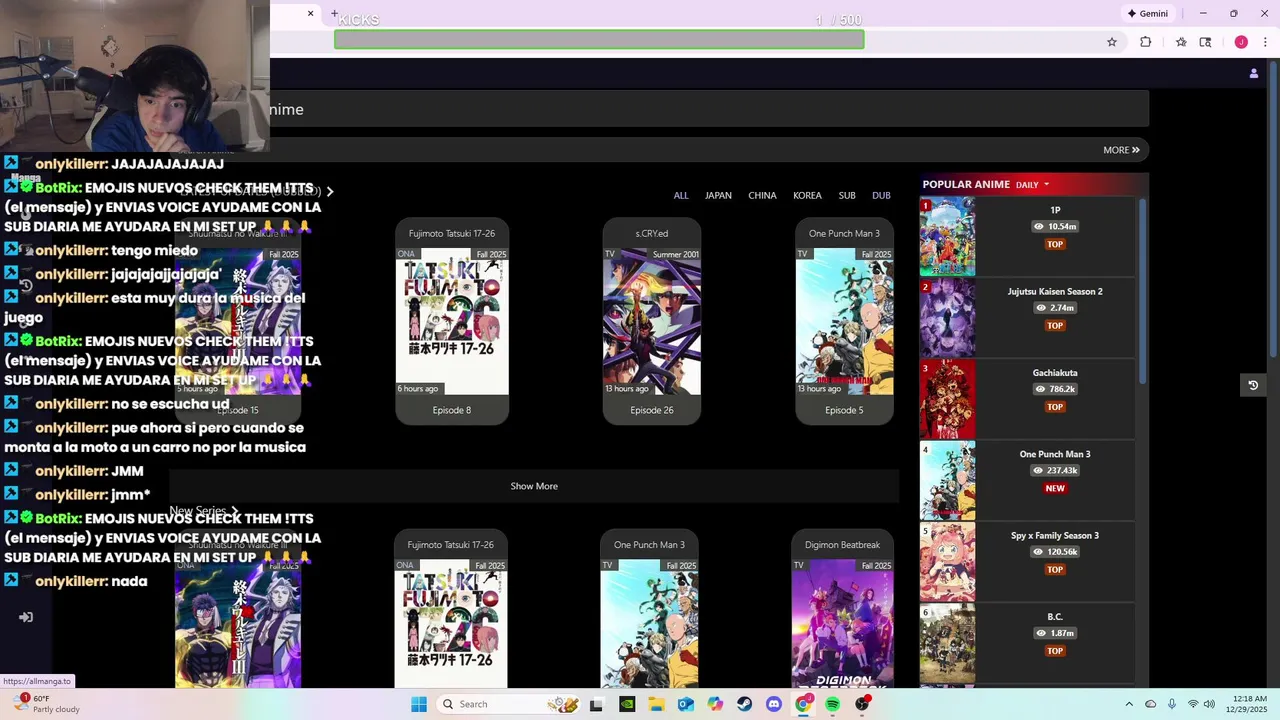This screenshot has height=720, width=1280.
Task: Open One Punch Man 3 Episode 5 thumbnail
Action: (x=844, y=321)
